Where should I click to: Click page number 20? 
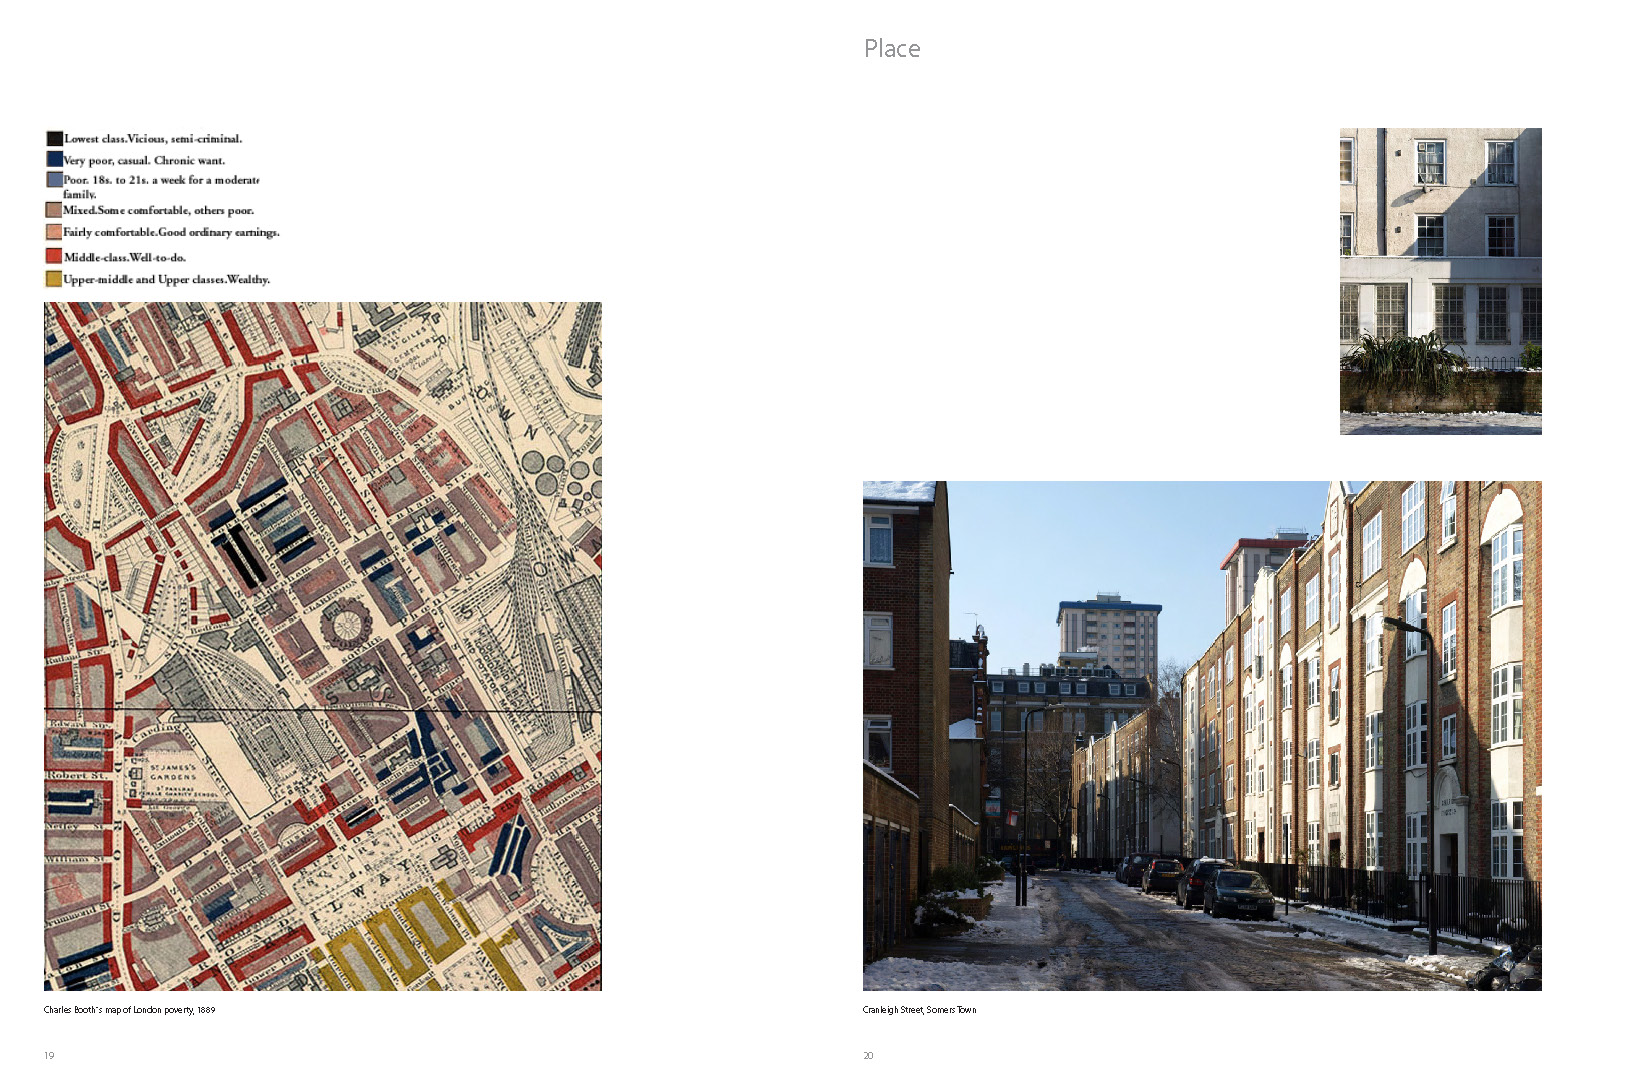[868, 1056]
